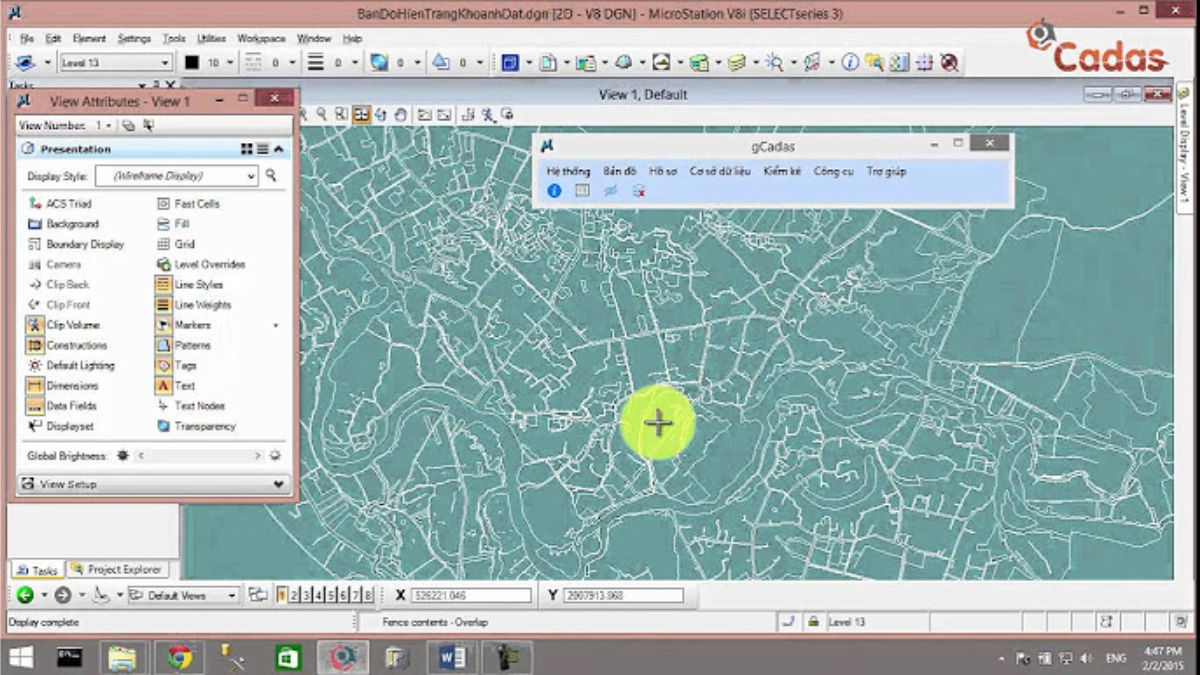The width and height of the screenshot is (1200, 675).
Task: Click the Pan View hand icon
Action: (x=400, y=115)
